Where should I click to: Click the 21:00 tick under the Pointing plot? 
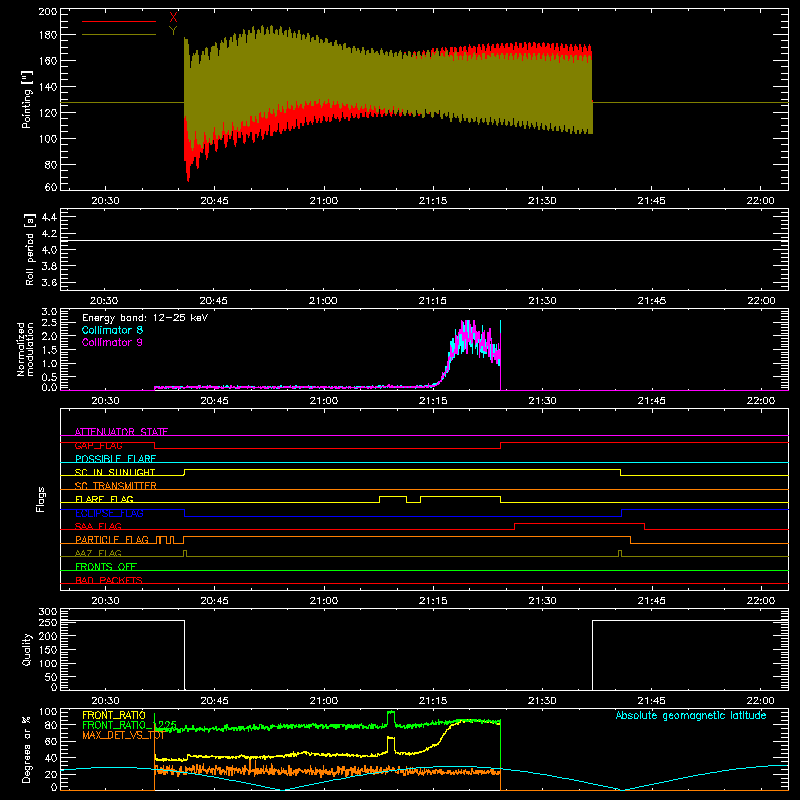[x=323, y=201]
